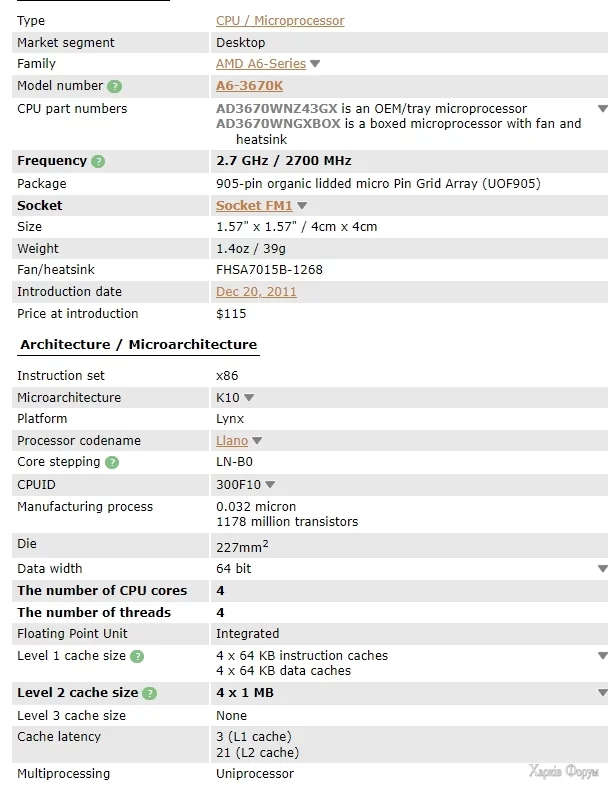This screenshot has width=608, height=785.
Task: Click the help icon beside Level 1 cache size
Action: click(x=137, y=657)
